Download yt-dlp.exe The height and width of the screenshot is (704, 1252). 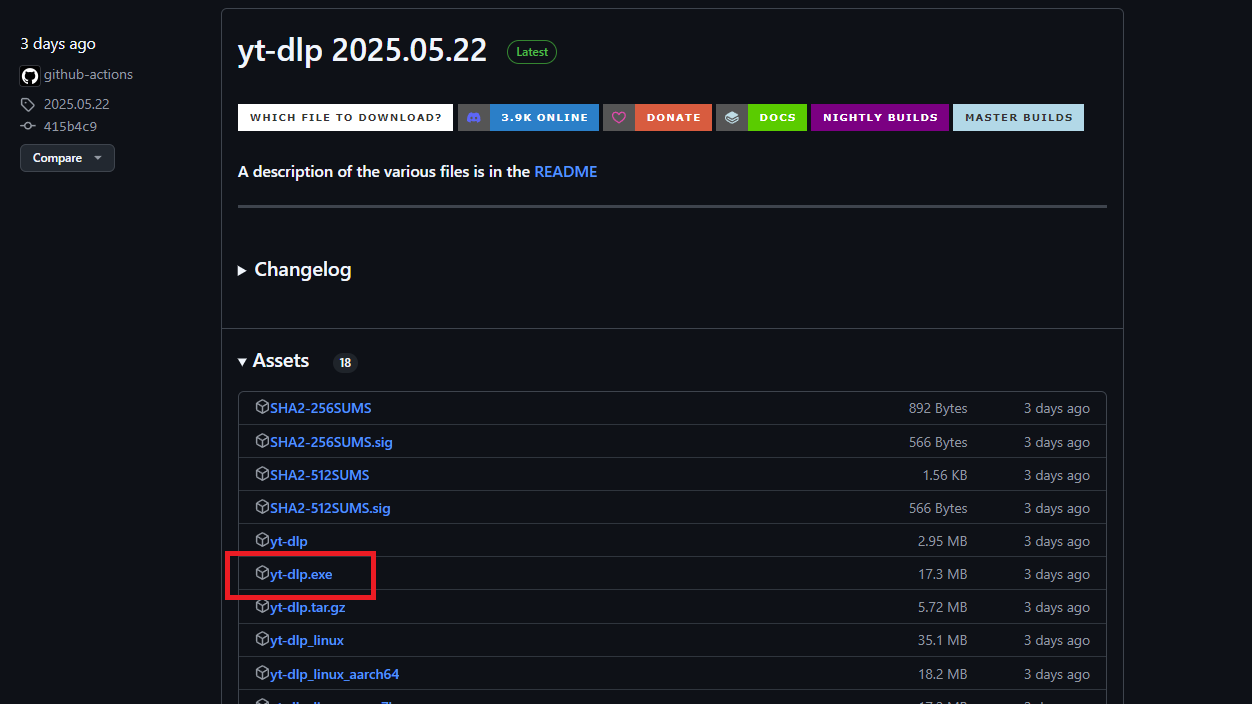point(301,574)
